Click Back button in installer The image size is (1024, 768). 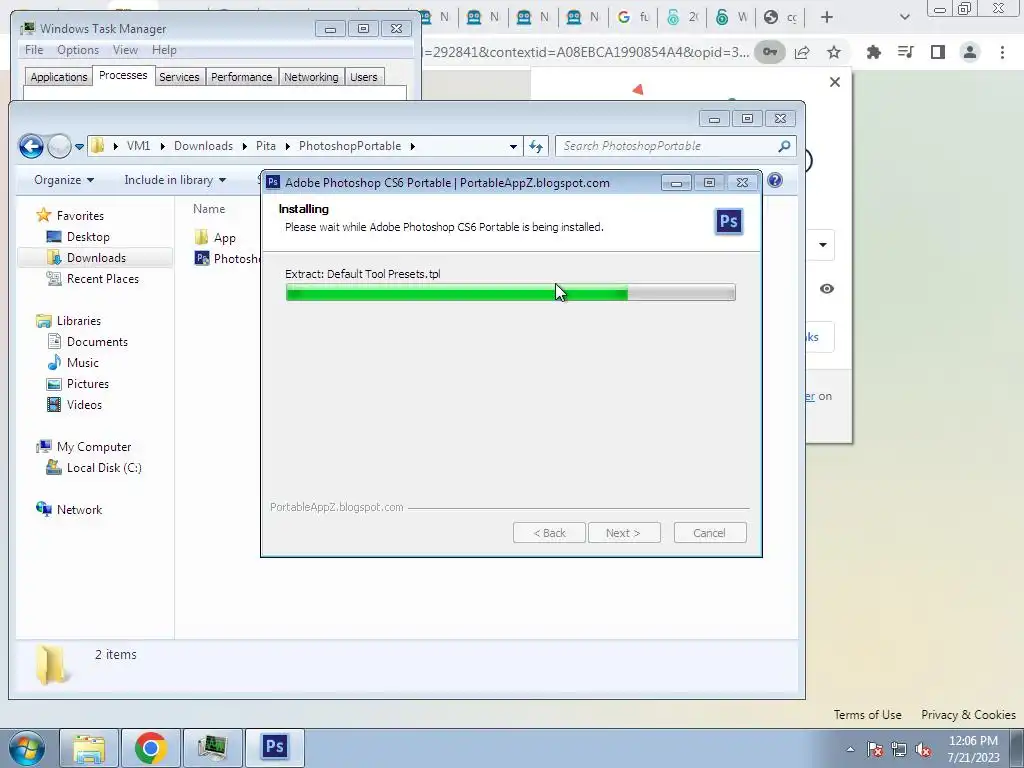click(x=549, y=533)
